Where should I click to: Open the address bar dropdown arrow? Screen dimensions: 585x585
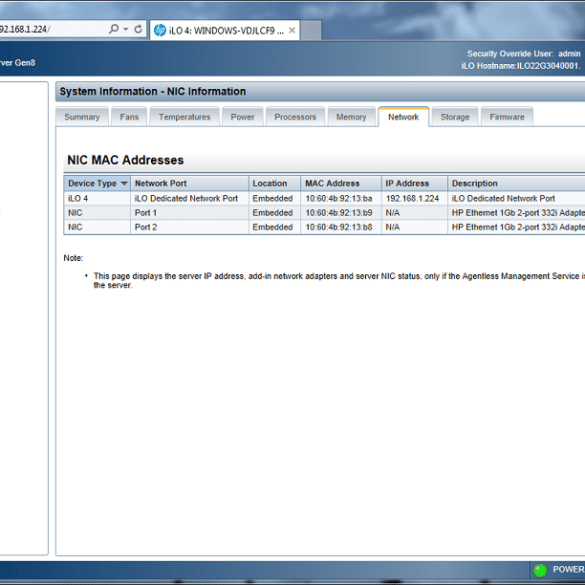[x=126, y=29]
